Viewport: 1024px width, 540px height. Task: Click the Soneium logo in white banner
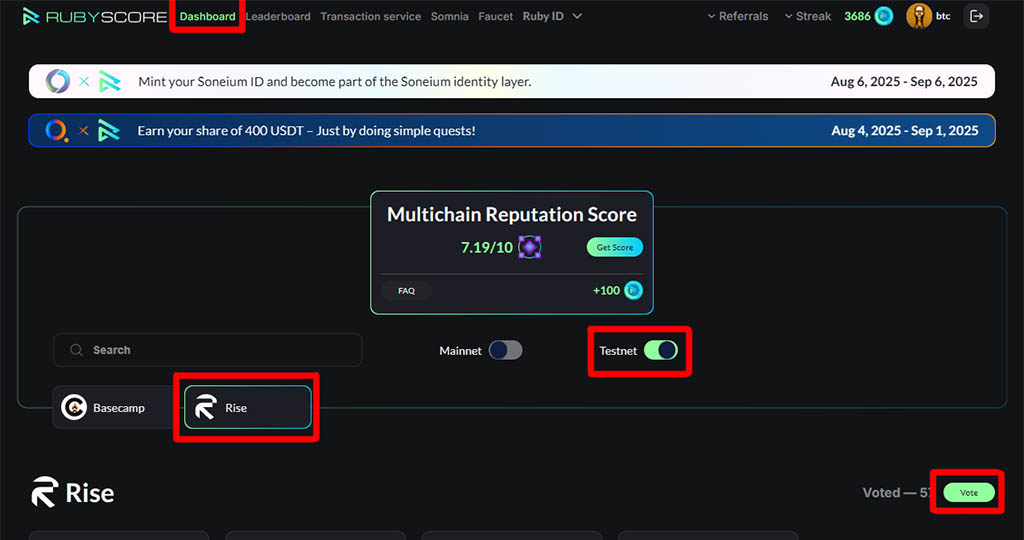[57, 81]
